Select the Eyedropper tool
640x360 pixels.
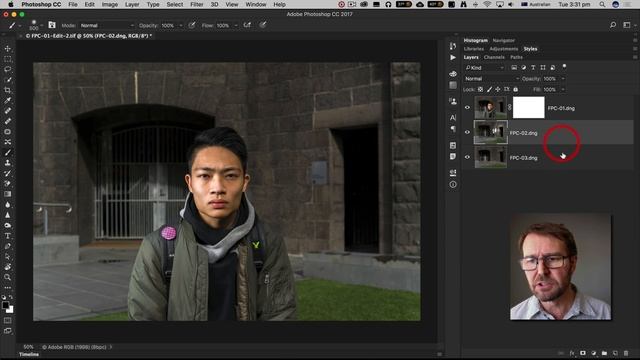(8, 100)
